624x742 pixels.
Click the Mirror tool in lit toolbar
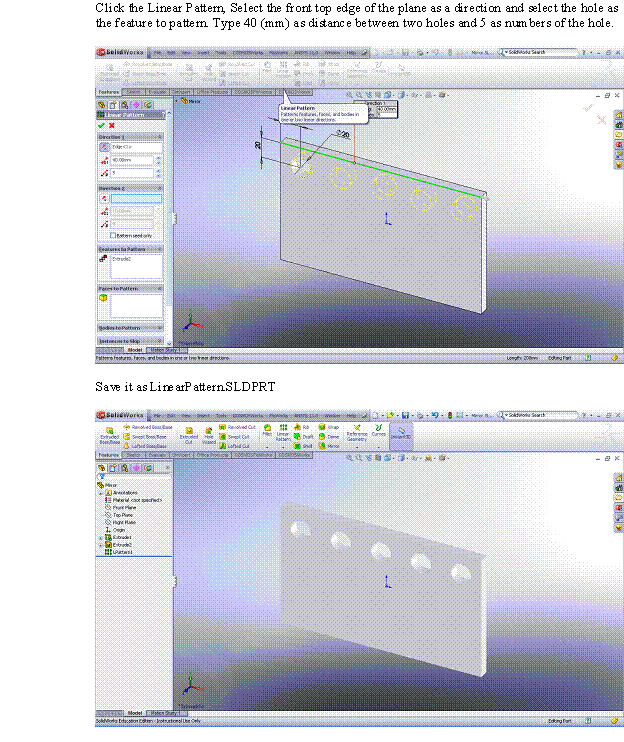pyautogui.click(x=329, y=446)
